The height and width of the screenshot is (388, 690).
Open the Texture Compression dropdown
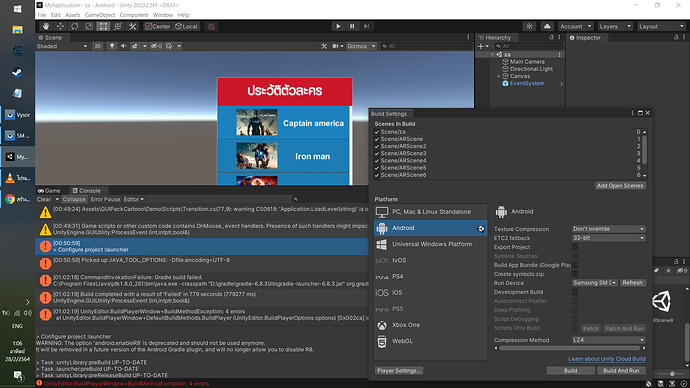[x=609, y=229]
